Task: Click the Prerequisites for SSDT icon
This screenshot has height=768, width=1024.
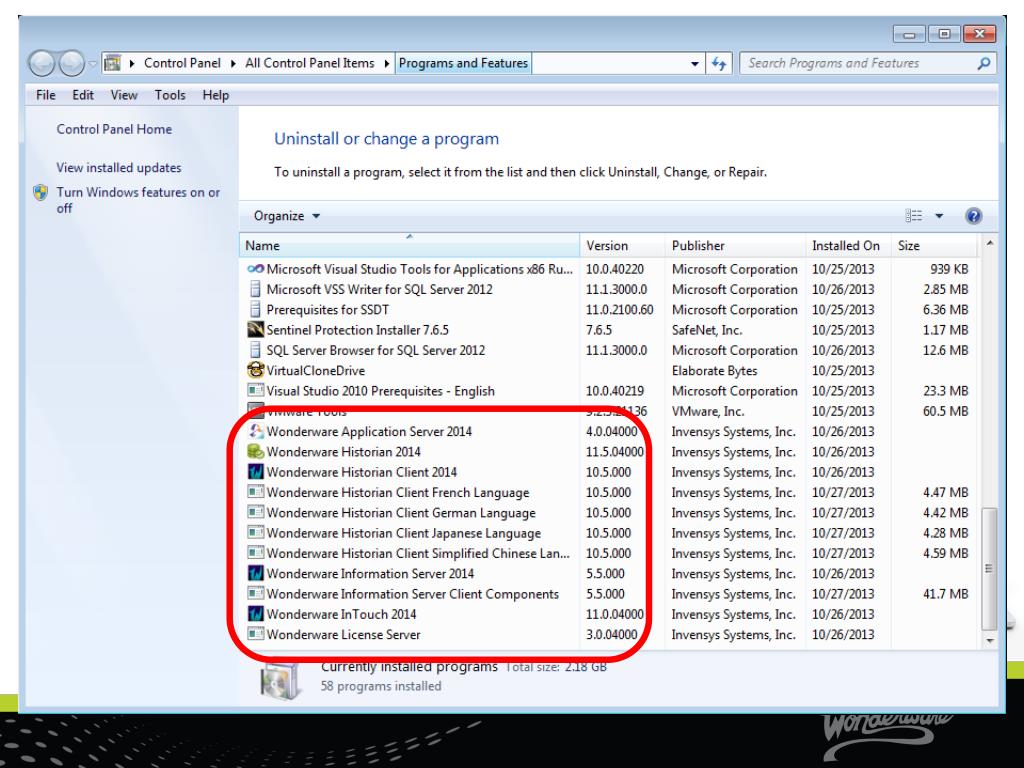Action: point(255,310)
